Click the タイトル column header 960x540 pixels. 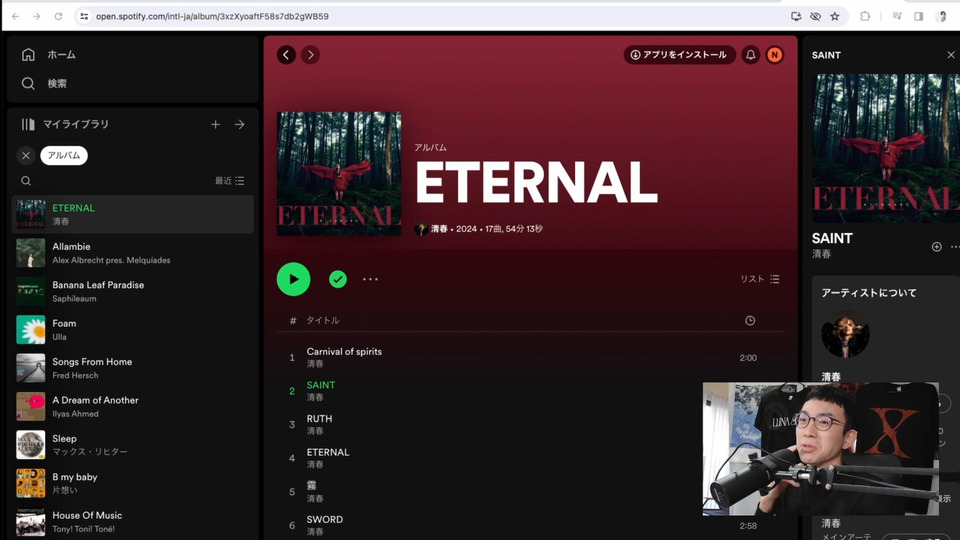(x=323, y=320)
